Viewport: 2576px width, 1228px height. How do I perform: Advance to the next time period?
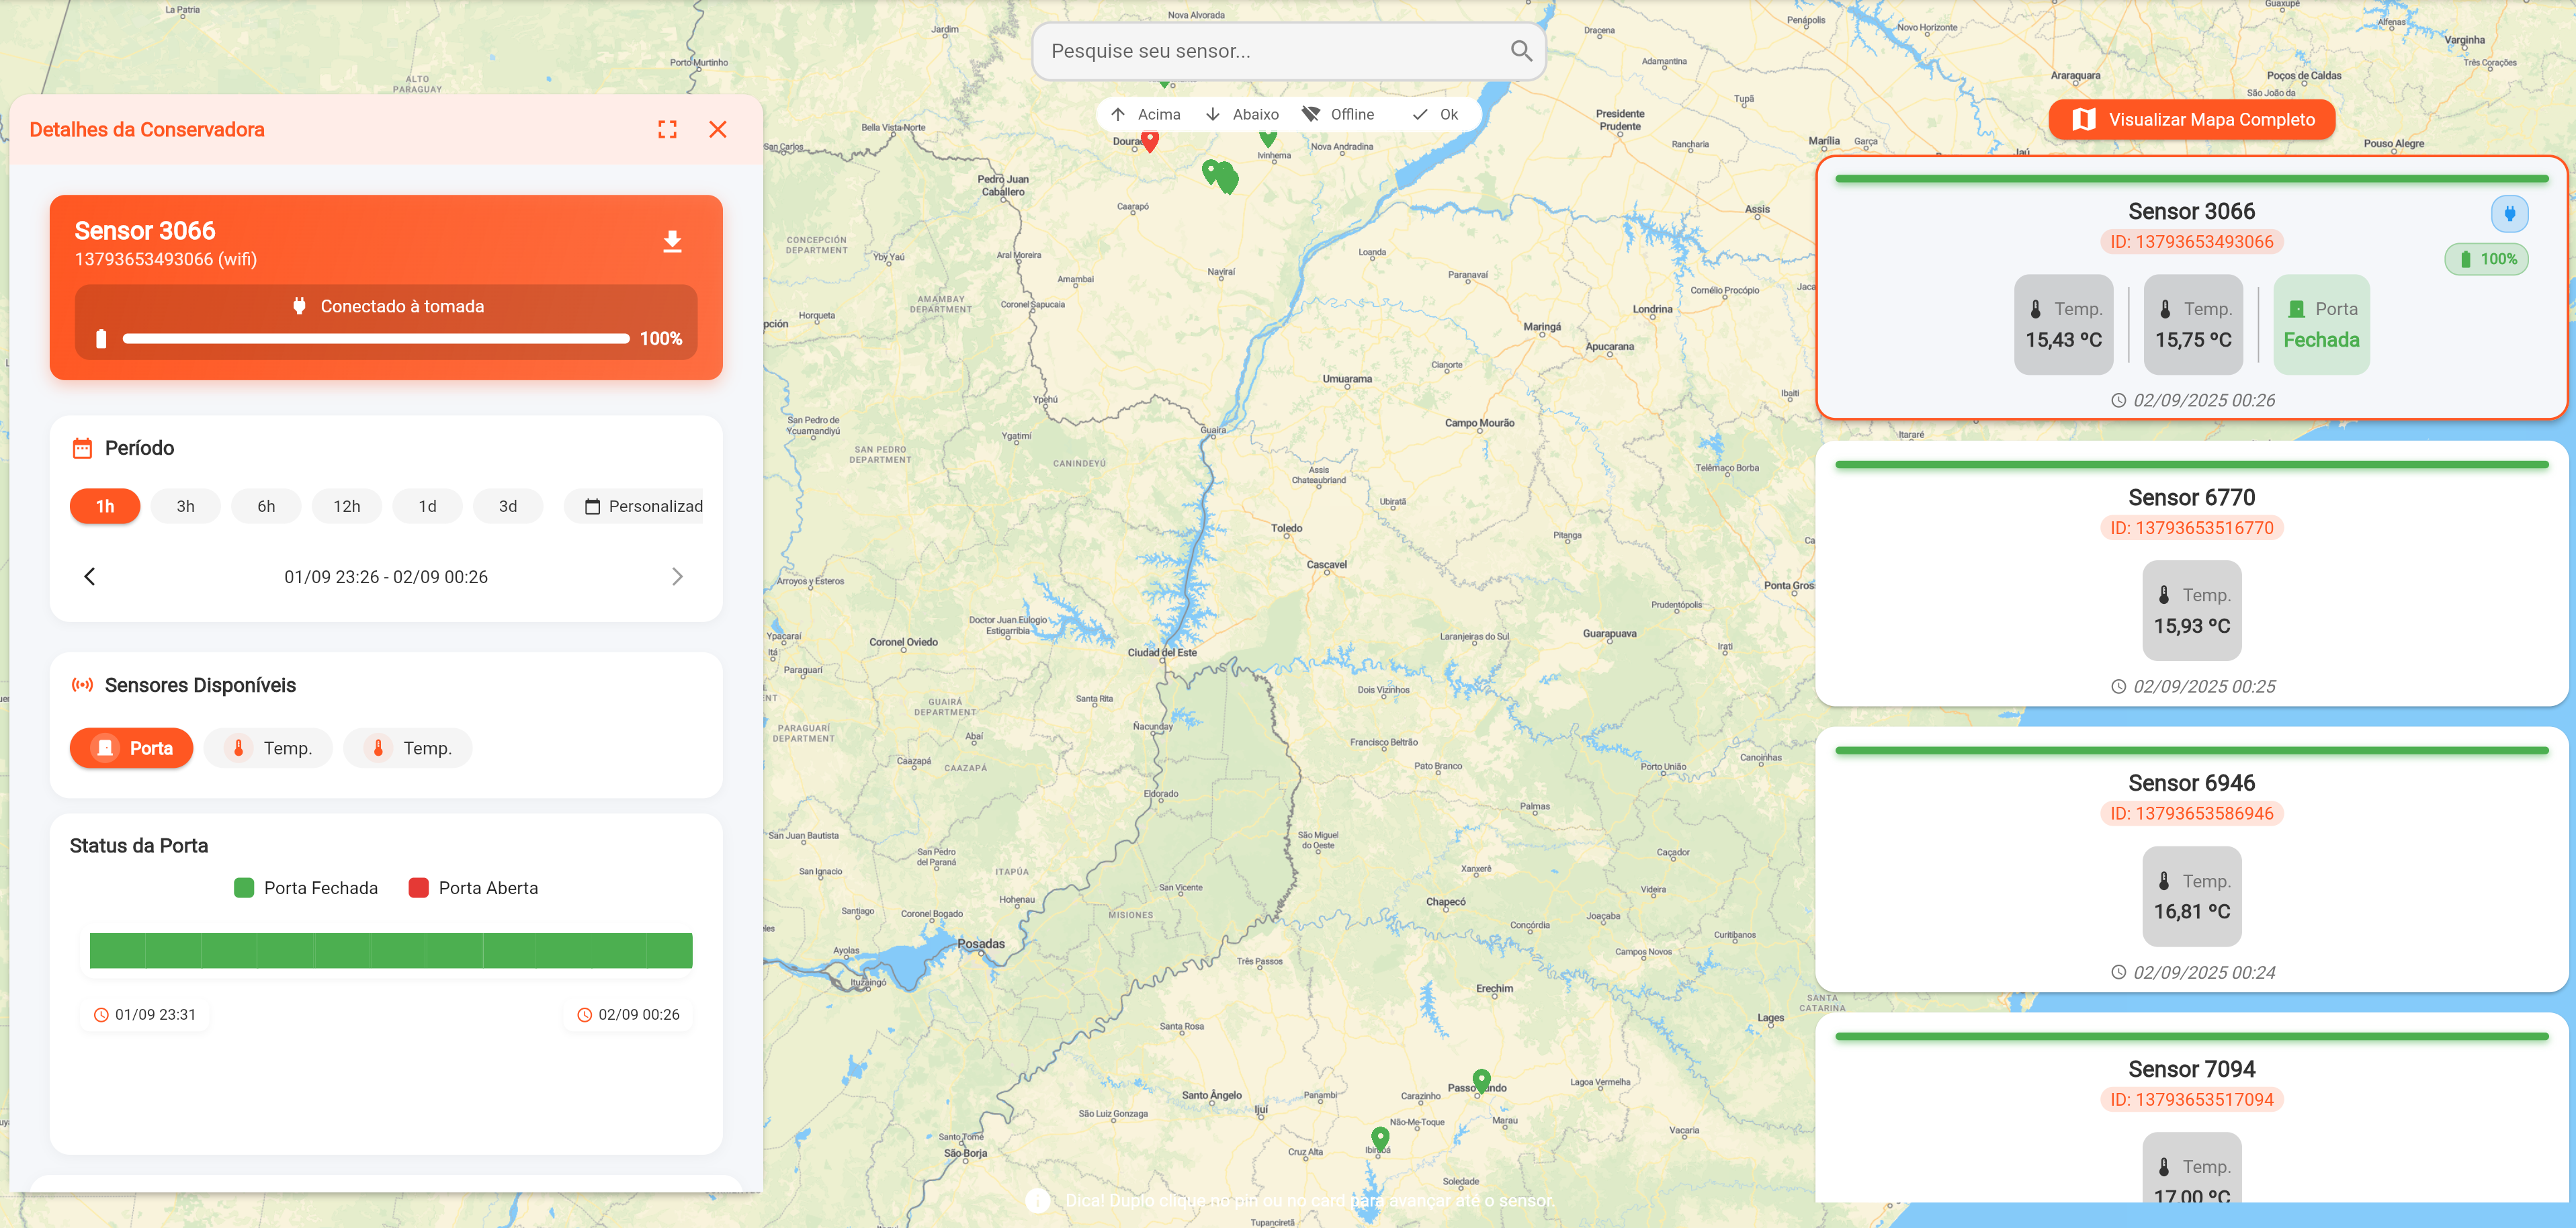[x=677, y=576]
